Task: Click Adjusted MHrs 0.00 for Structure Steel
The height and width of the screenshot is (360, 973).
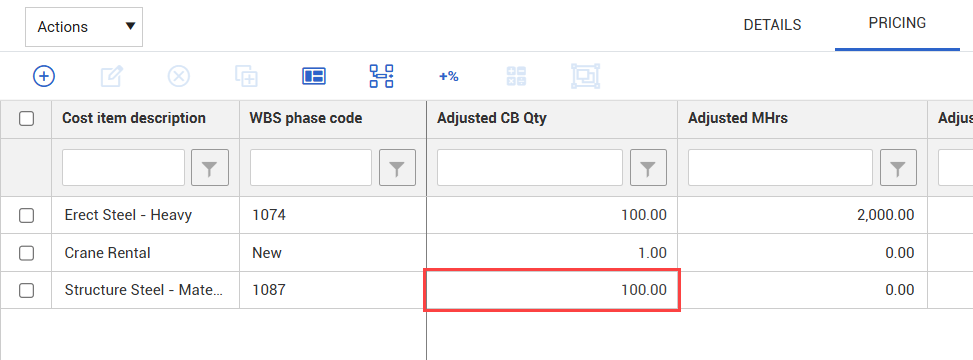Action: coord(802,290)
